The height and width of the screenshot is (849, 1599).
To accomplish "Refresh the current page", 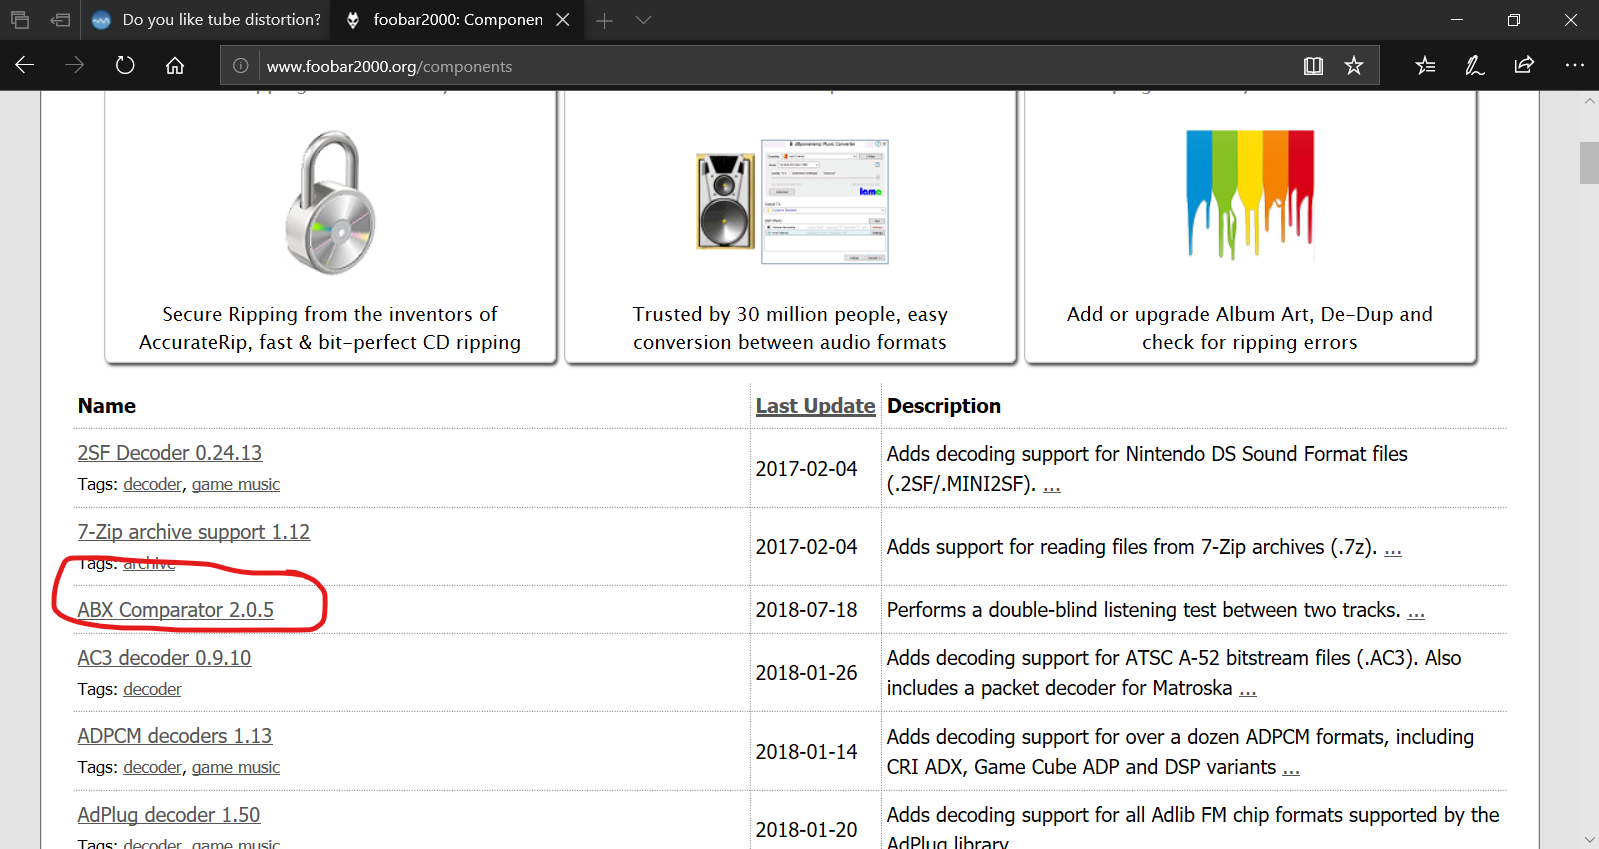I will [125, 65].
